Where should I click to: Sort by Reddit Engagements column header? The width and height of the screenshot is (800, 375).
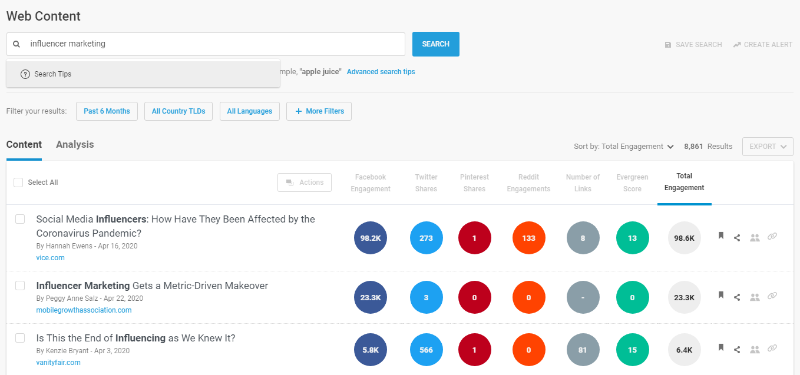(529, 183)
